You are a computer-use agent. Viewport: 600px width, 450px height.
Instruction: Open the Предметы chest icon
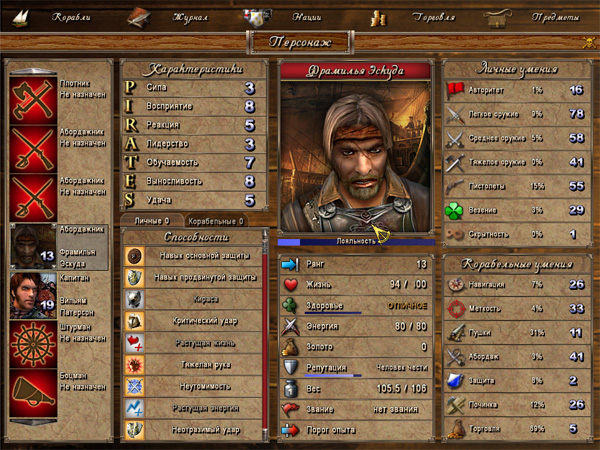pyautogui.click(x=497, y=18)
